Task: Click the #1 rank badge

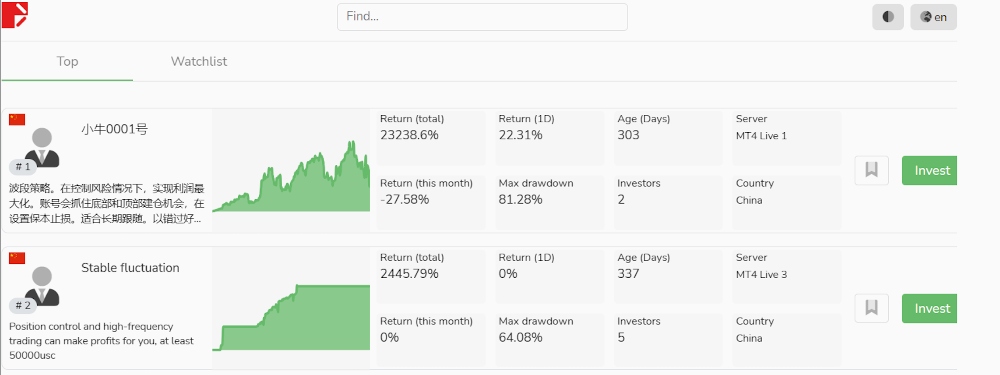Action: click(23, 167)
